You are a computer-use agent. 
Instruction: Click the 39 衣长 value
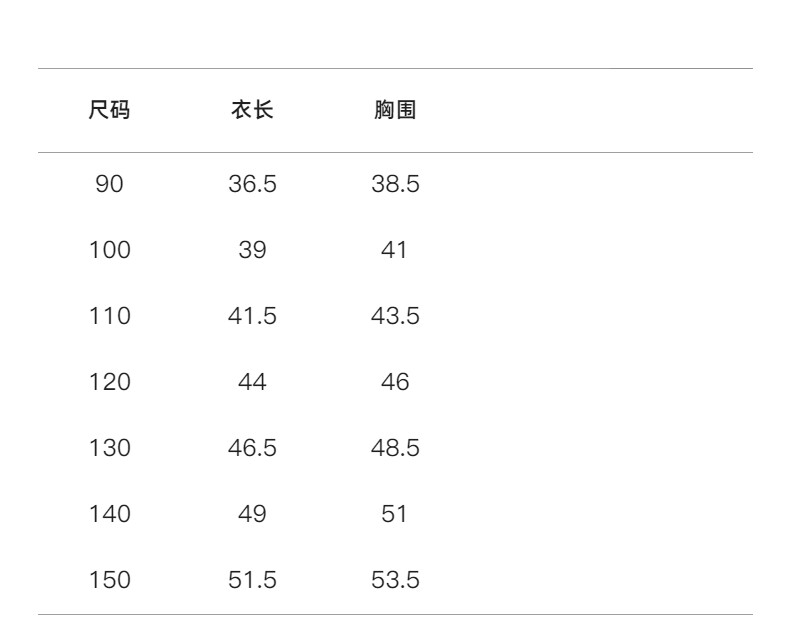[x=252, y=251]
